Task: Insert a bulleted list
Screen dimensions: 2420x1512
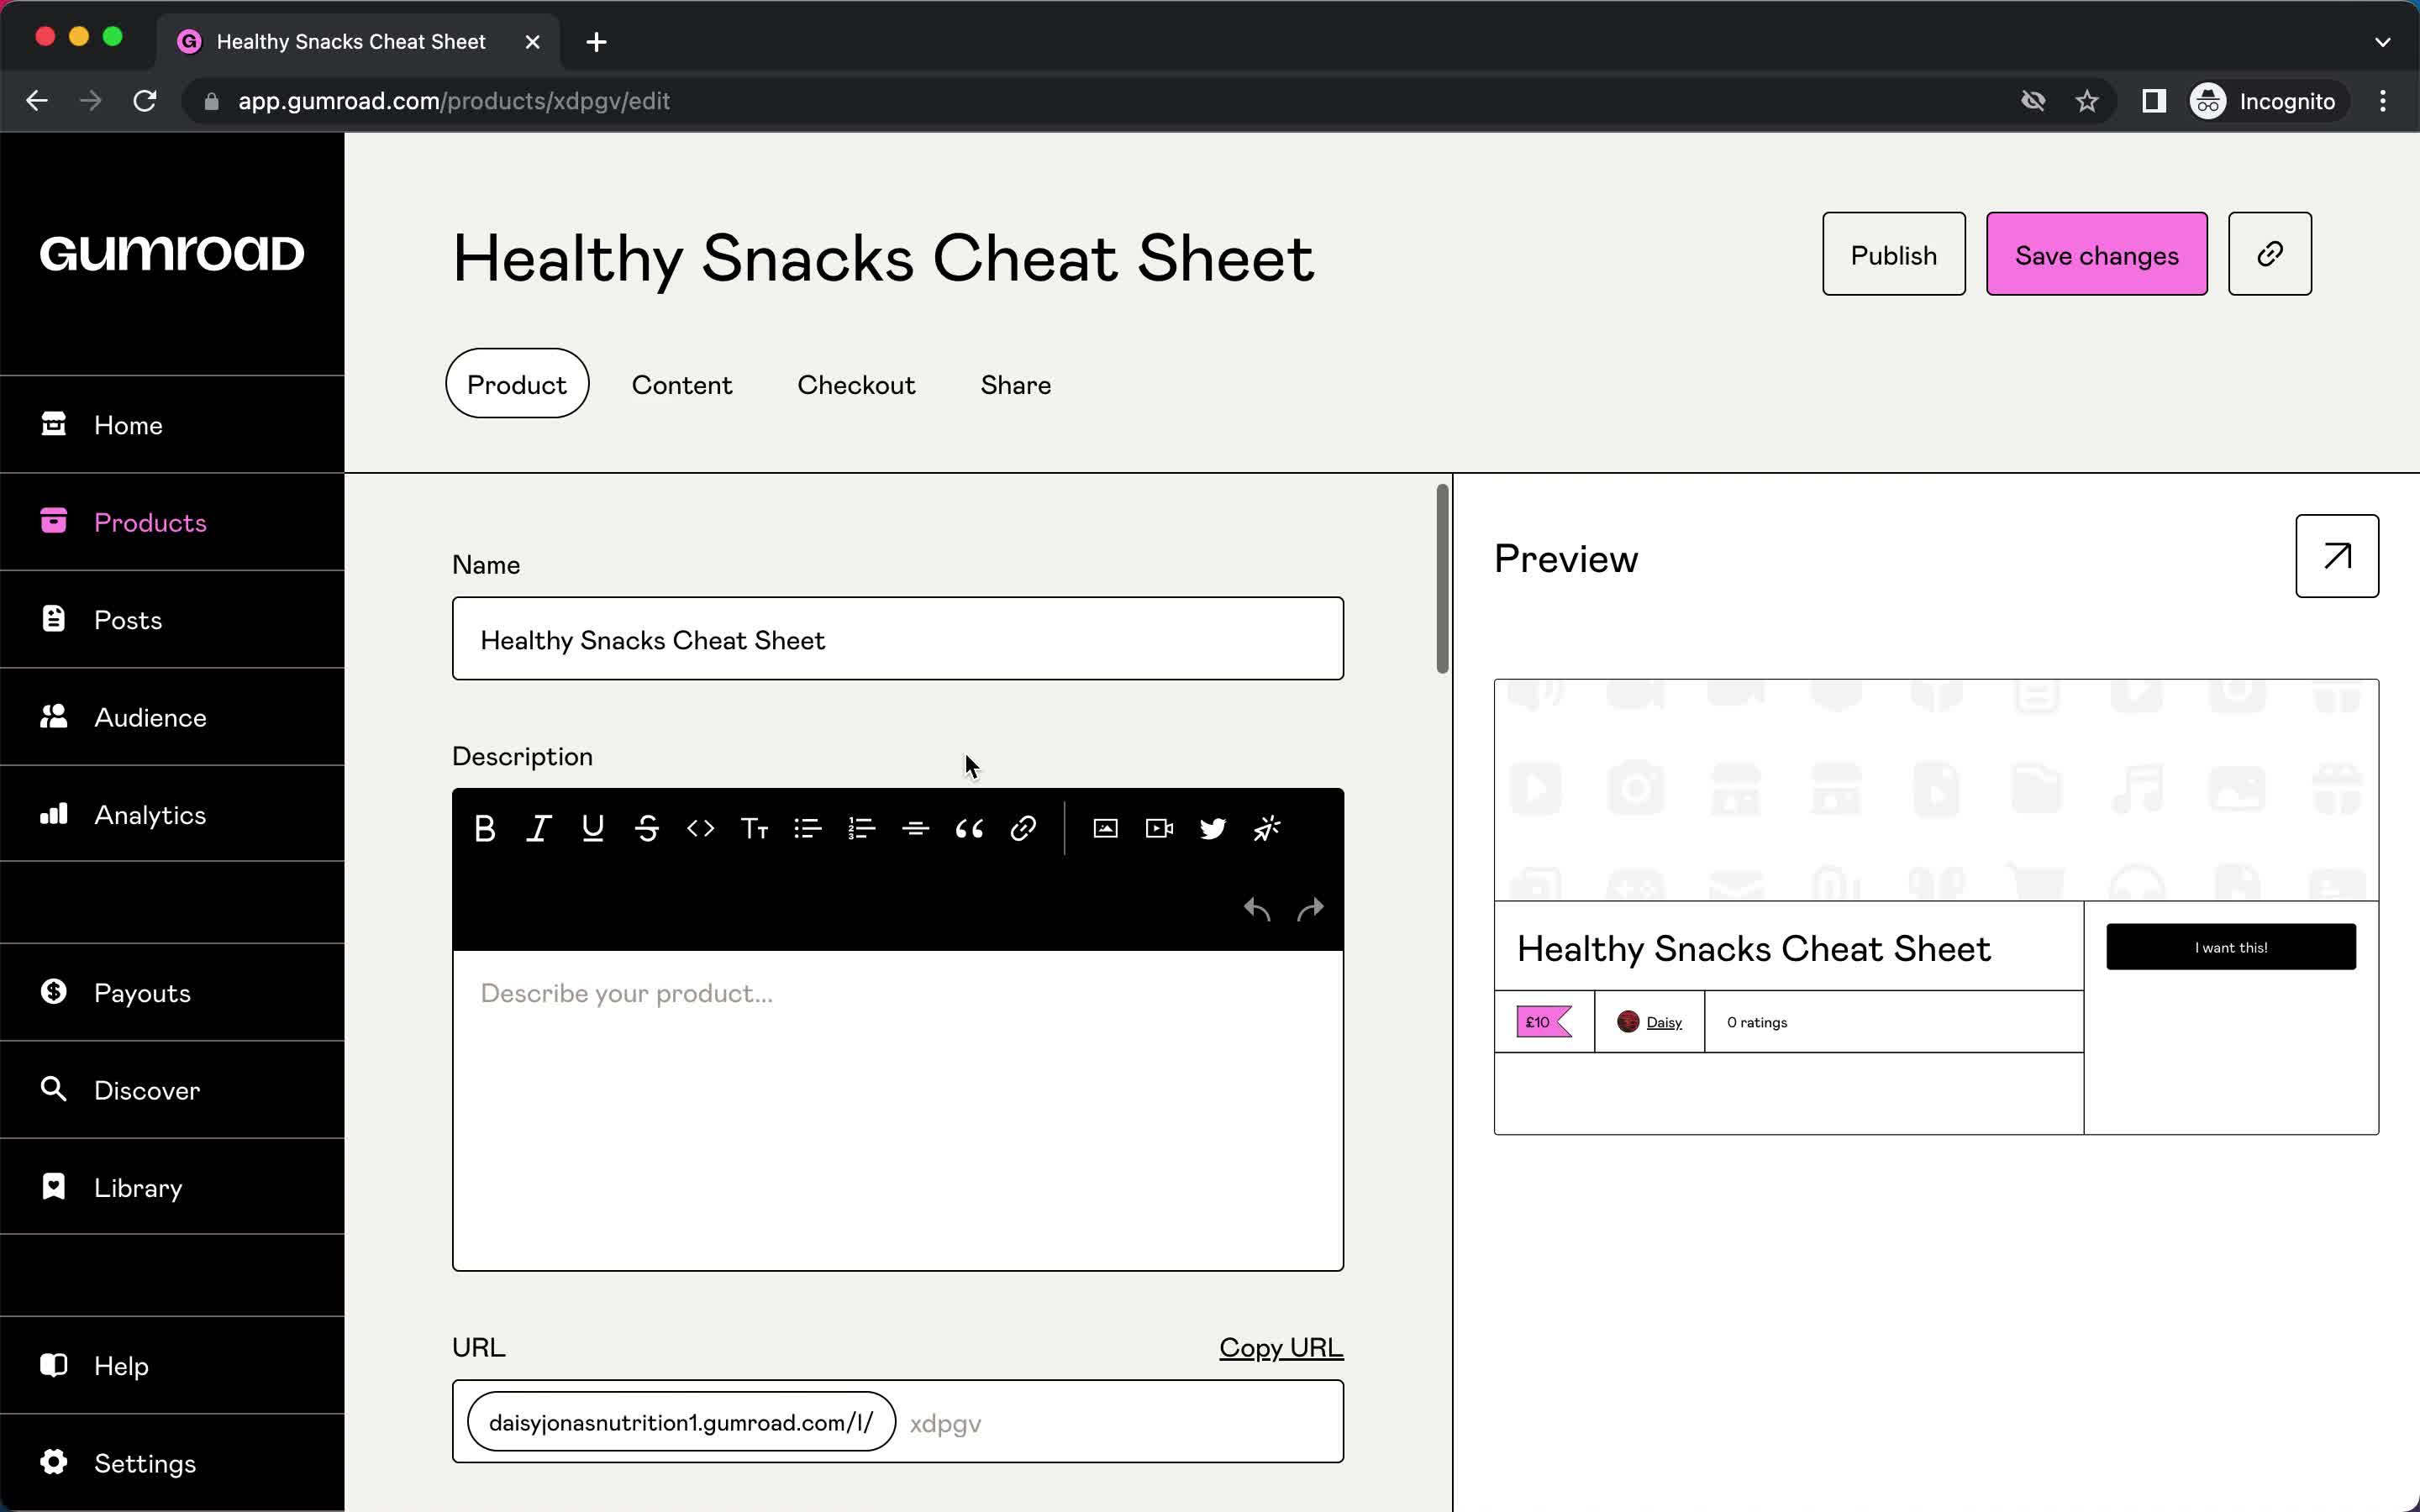Action: coord(808,828)
